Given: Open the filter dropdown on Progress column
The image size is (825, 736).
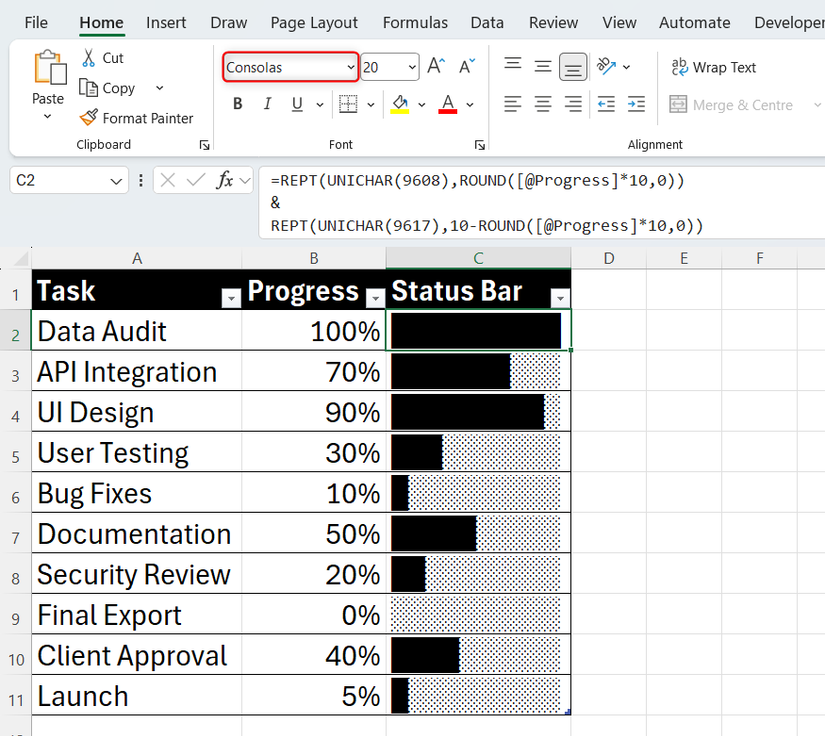Looking at the screenshot, I should pos(375,298).
